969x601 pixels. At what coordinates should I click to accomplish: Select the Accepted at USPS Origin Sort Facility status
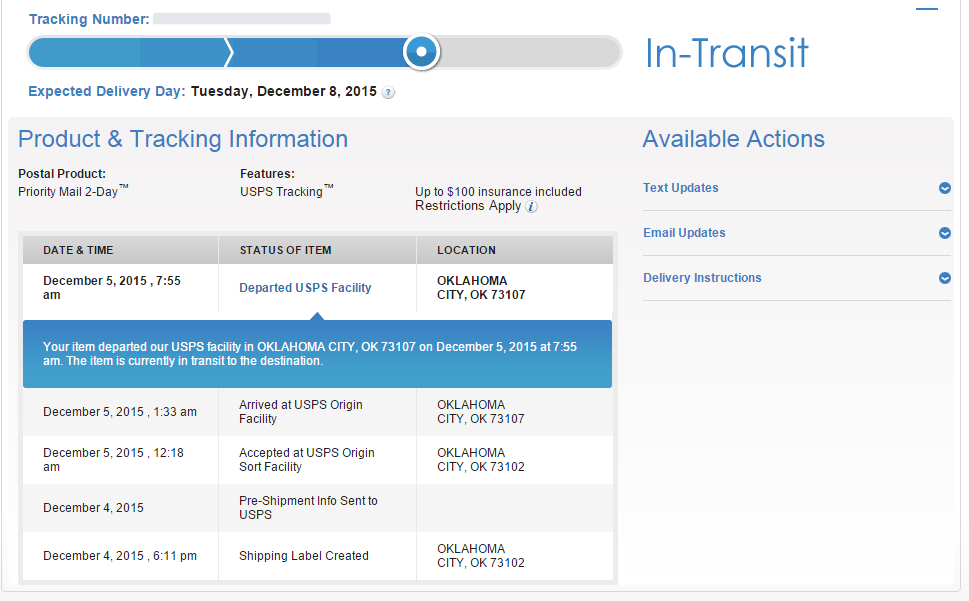[307, 460]
